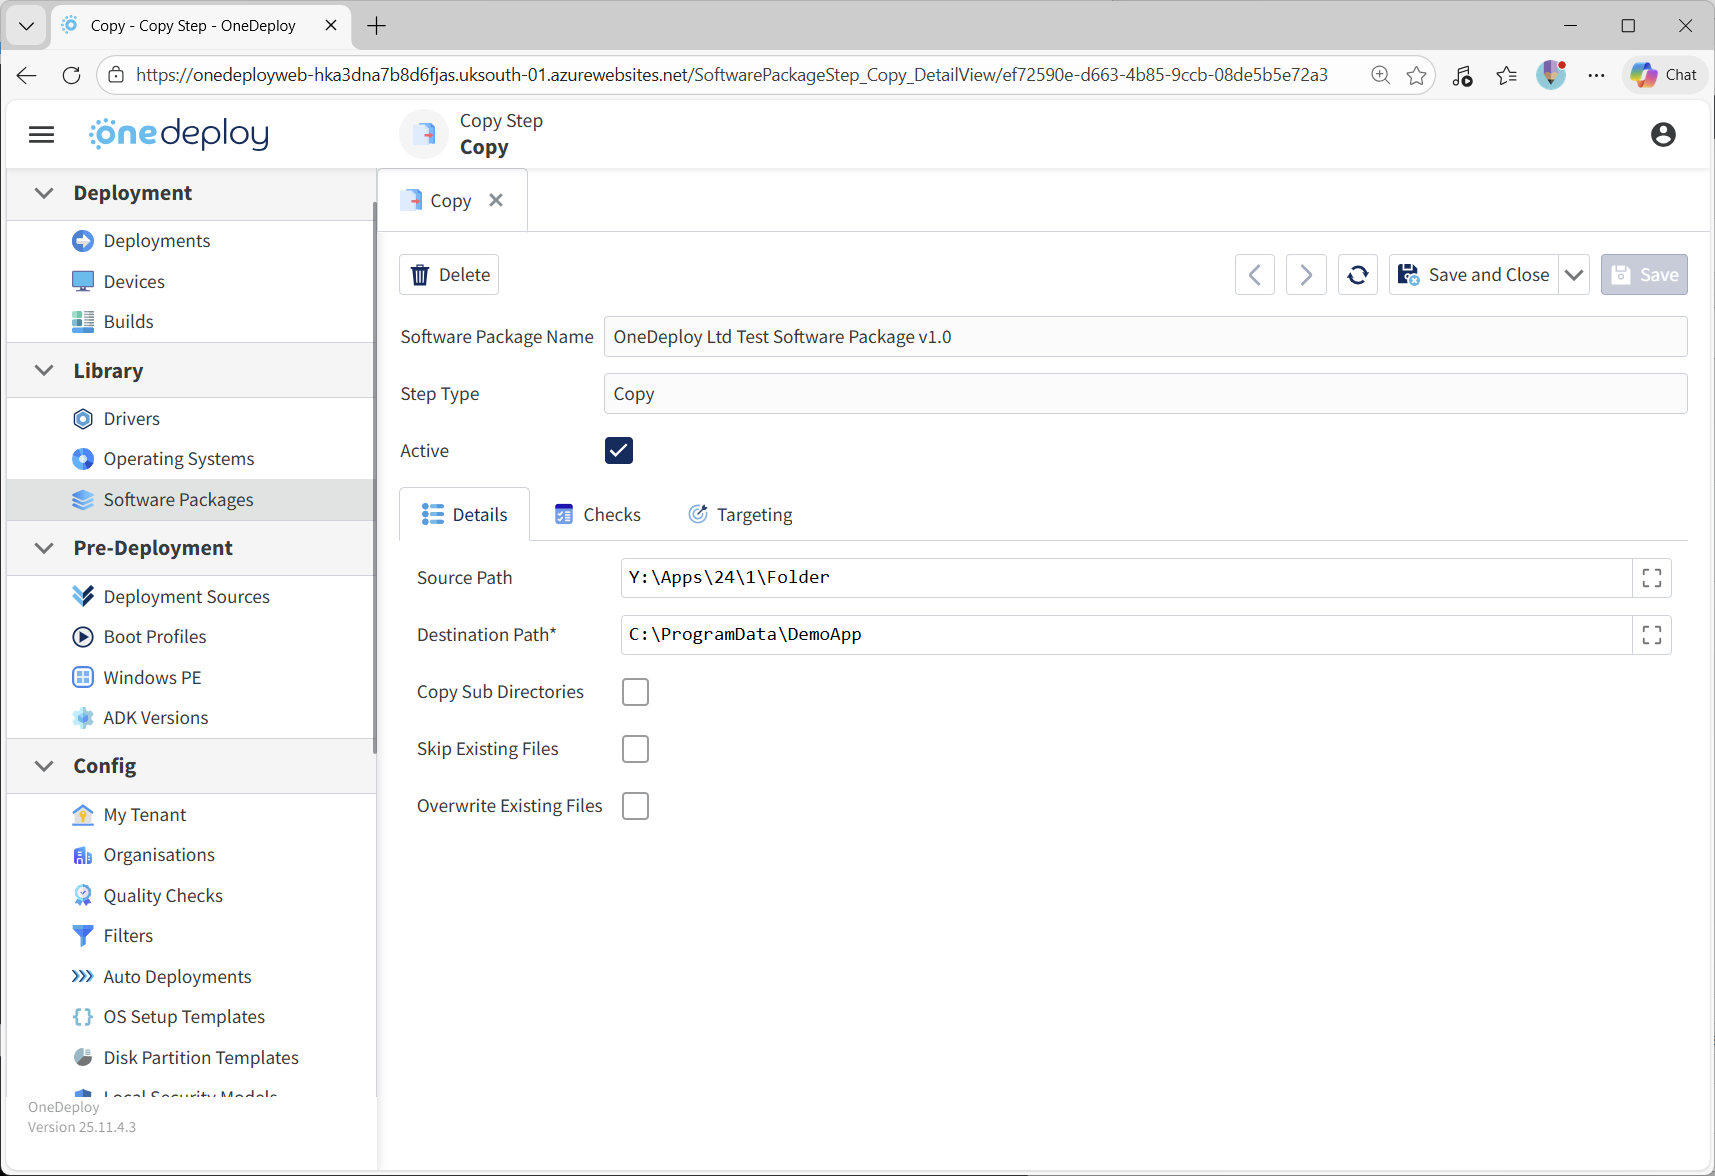
Task: Close the Copy tab
Action: coord(496,201)
